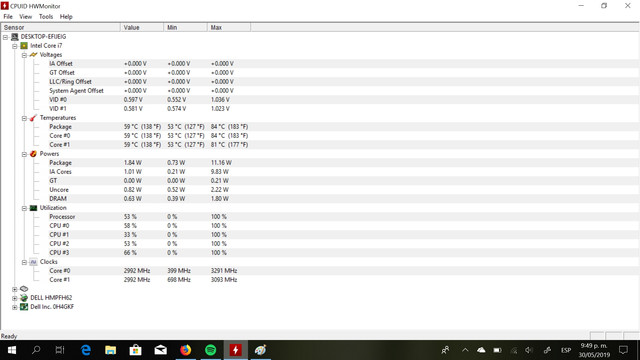Launch Microsoft Edge from taskbar
The width and height of the screenshot is (640, 360).
pos(86,350)
